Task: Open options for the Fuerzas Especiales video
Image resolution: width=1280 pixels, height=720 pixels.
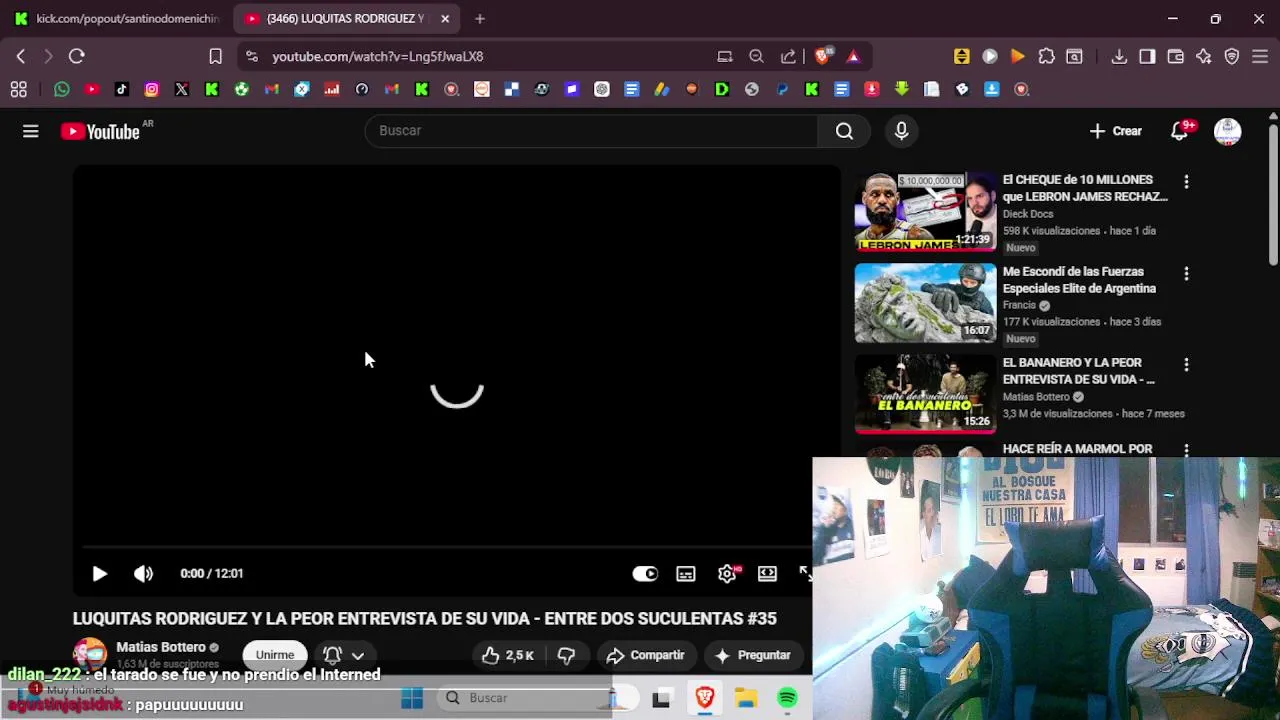Action: tap(1186, 274)
